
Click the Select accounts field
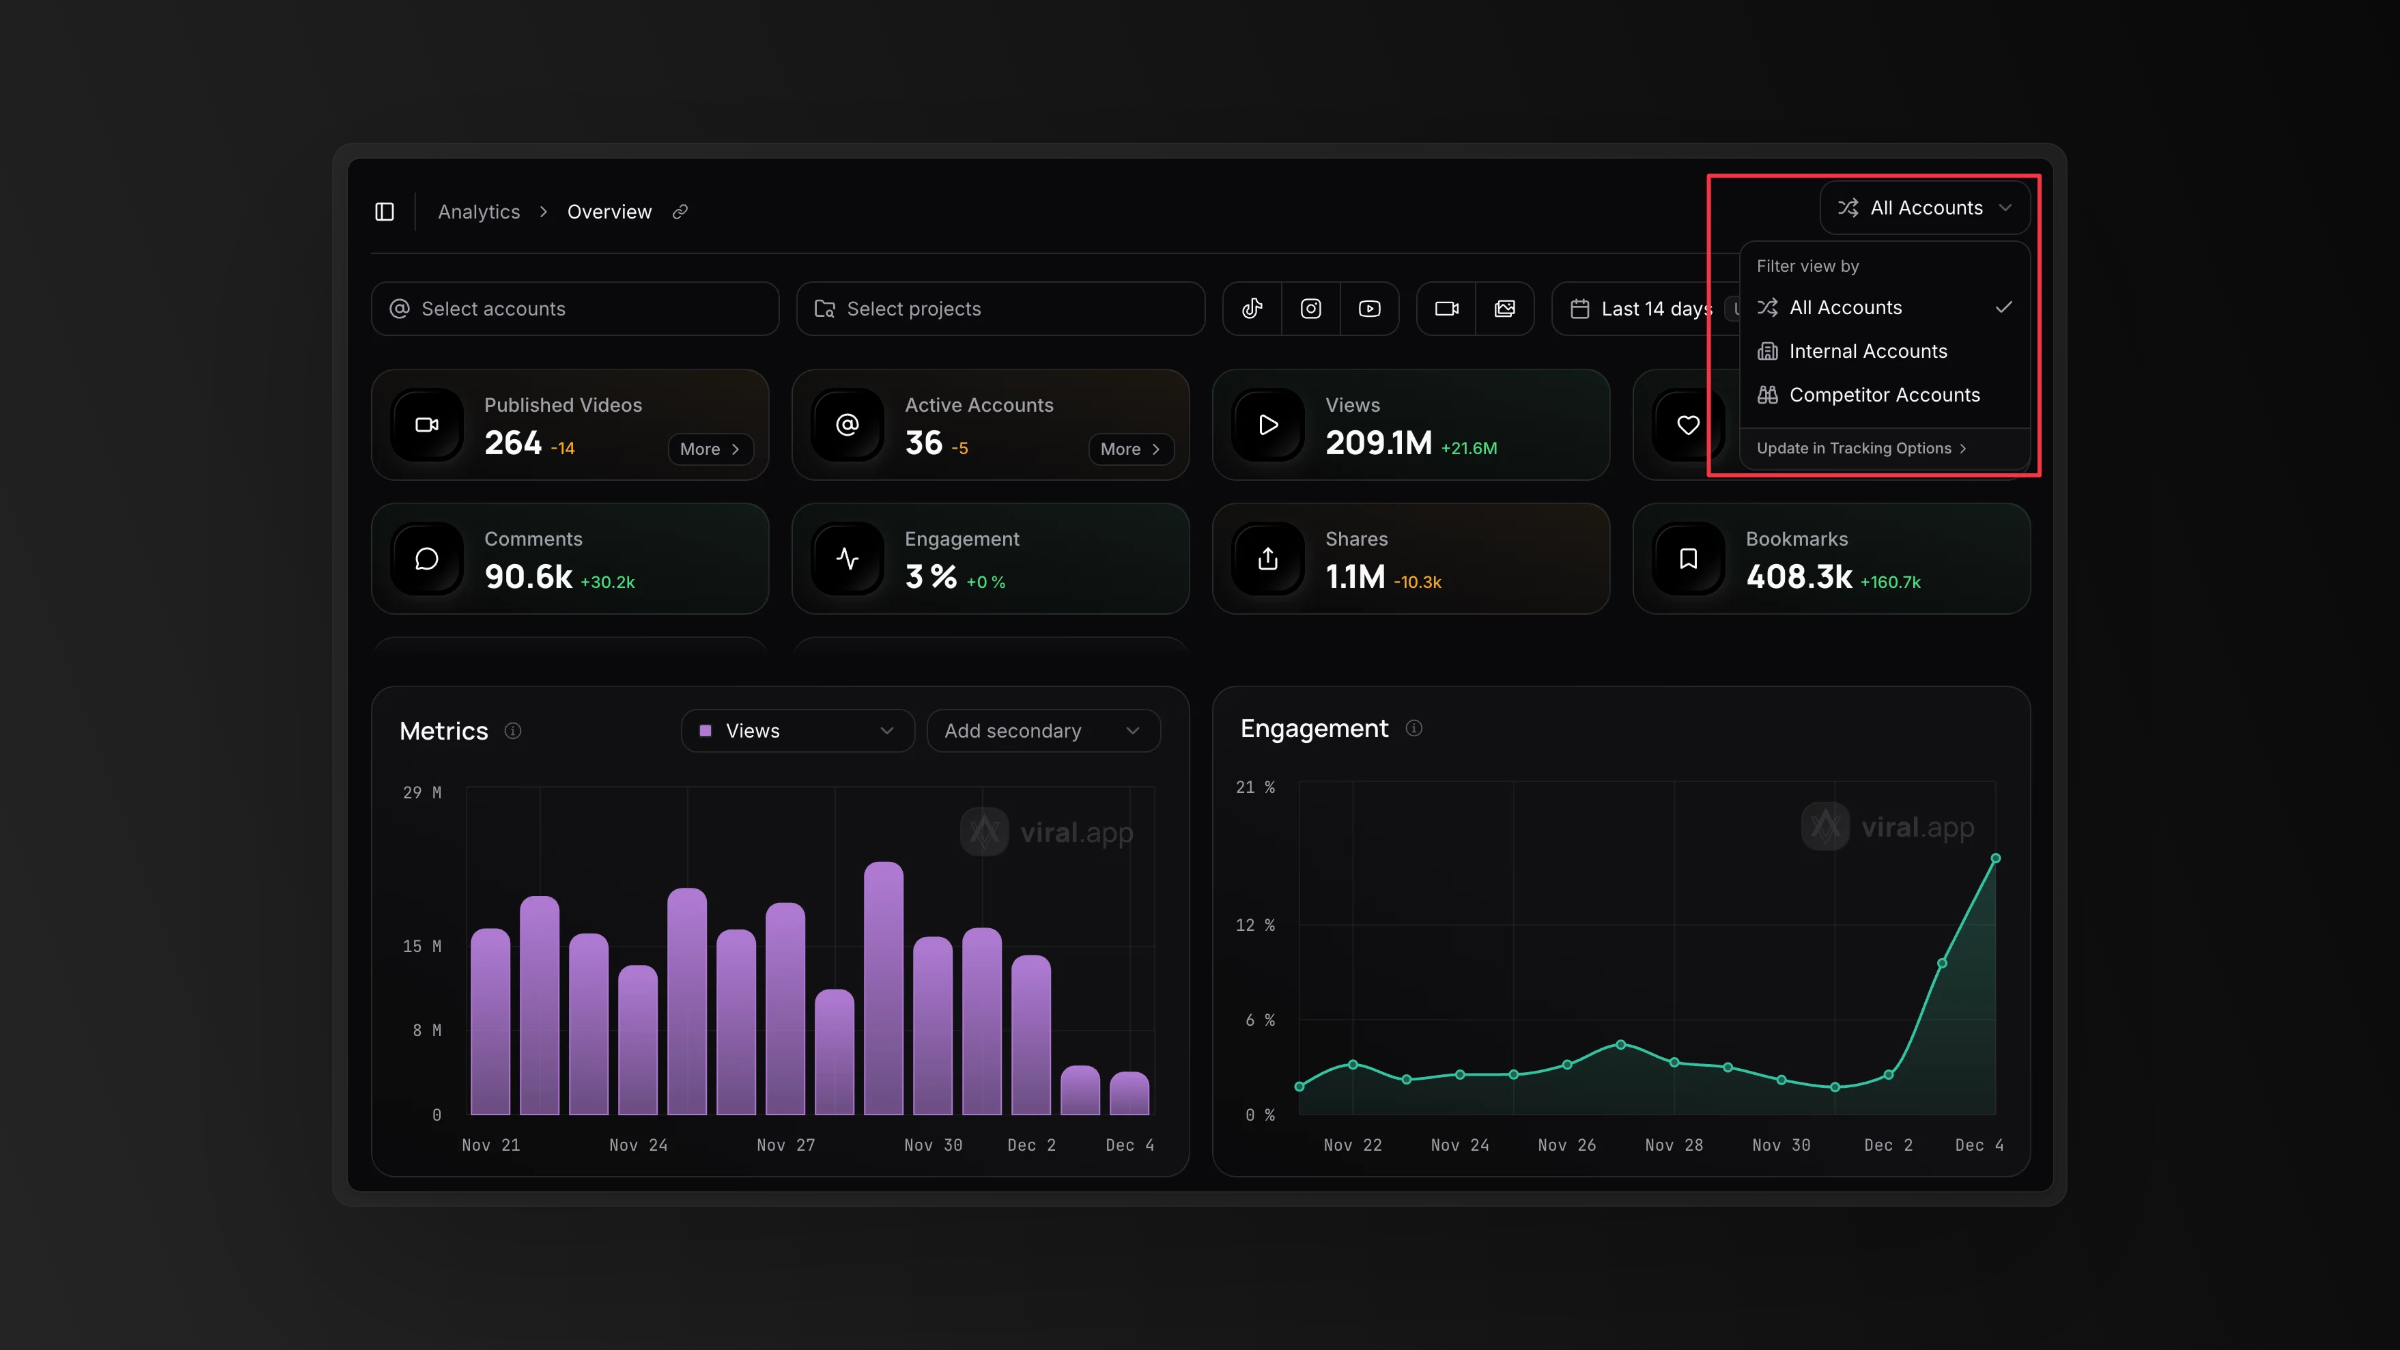tap(574, 309)
